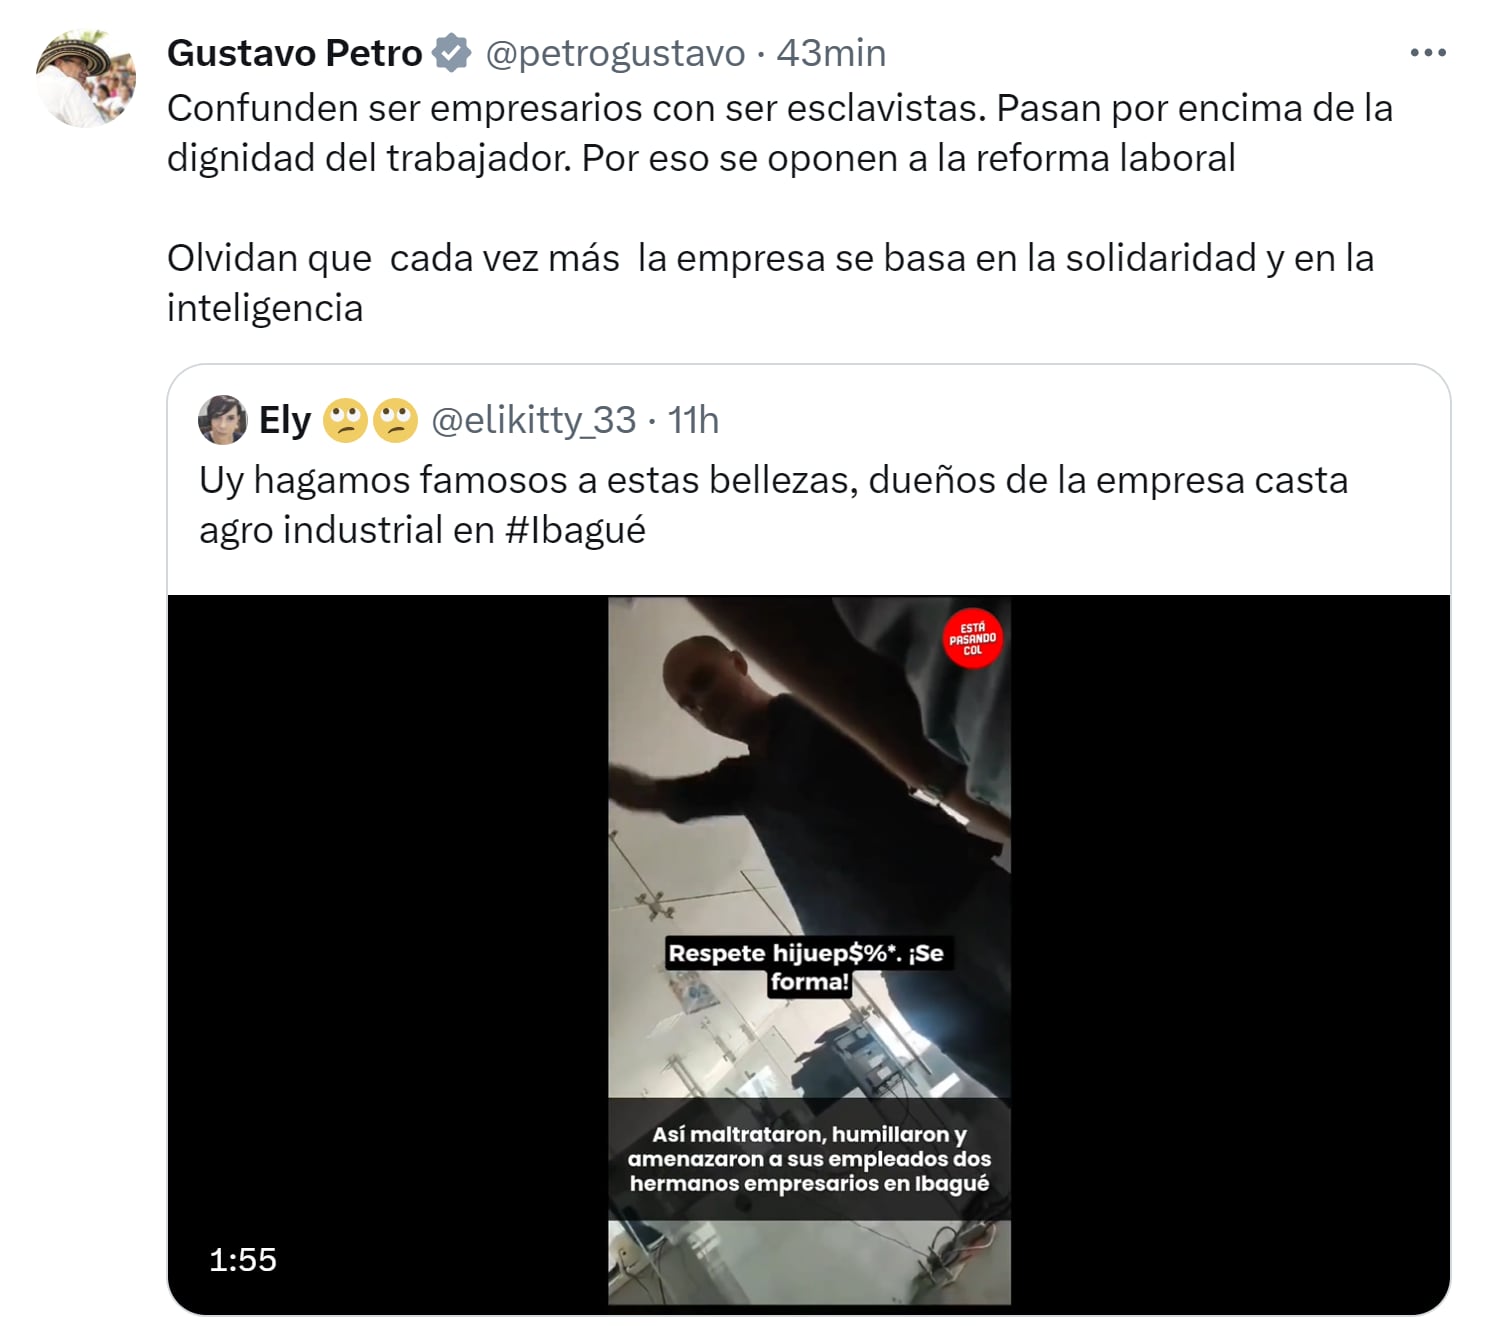Click the red Está Pasando Col logo
This screenshot has width=1491, height=1326.
point(972,638)
